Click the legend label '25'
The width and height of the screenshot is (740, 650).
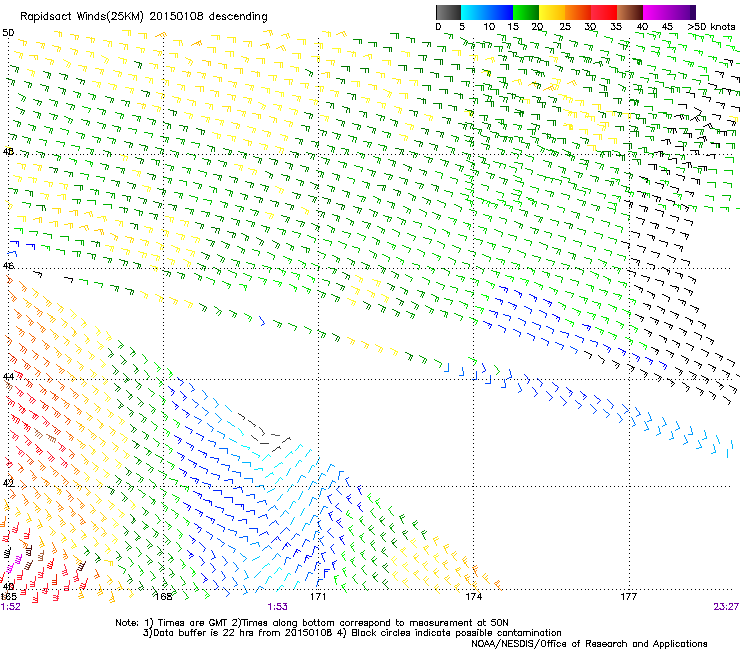[x=565, y=27]
